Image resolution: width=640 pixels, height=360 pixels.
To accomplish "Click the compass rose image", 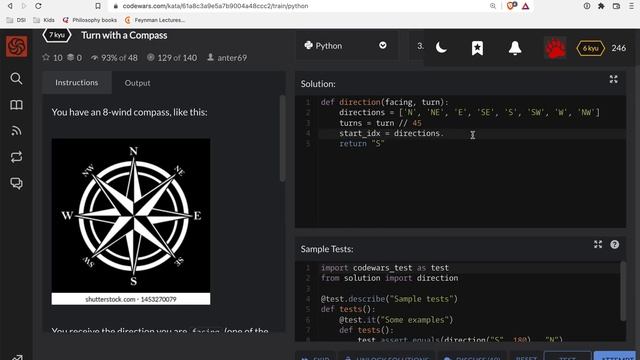I will click(131, 221).
